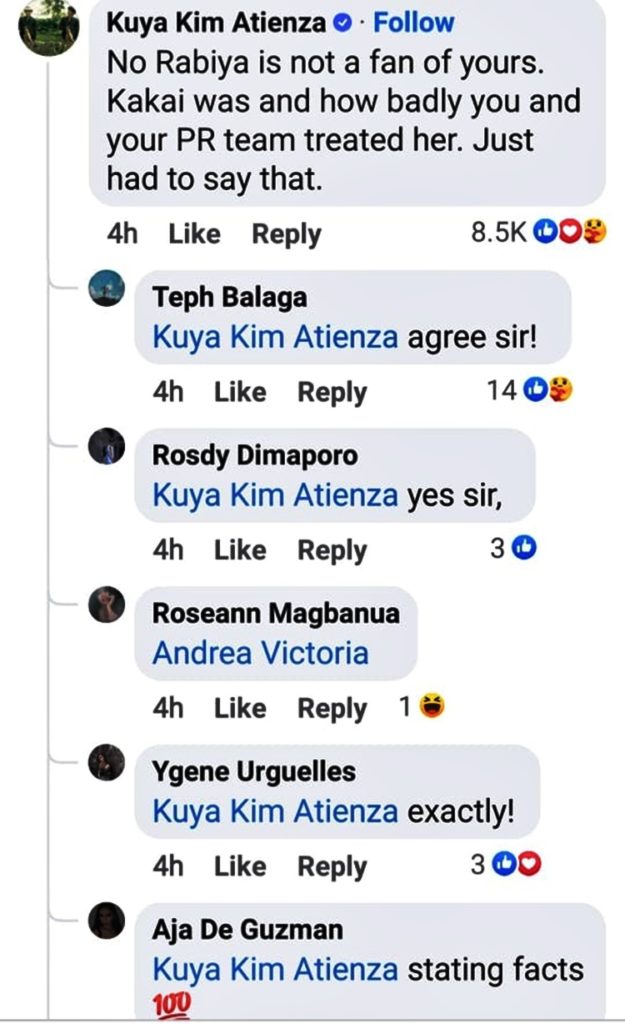The height and width of the screenshot is (1024, 625).
Task: Open Rosdy Dimaporo's profile avatar
Action: (x=107, y=447)
